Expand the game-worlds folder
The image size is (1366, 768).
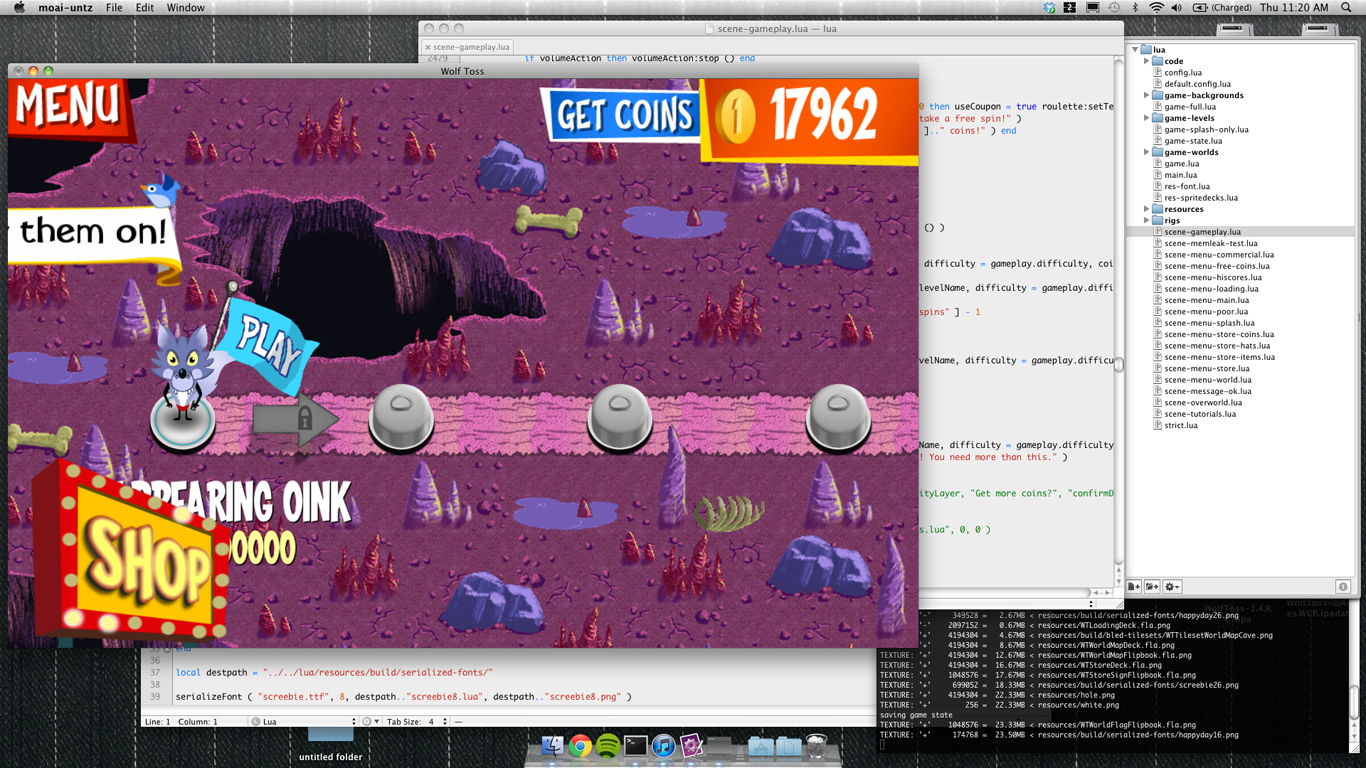(1146, 152)
